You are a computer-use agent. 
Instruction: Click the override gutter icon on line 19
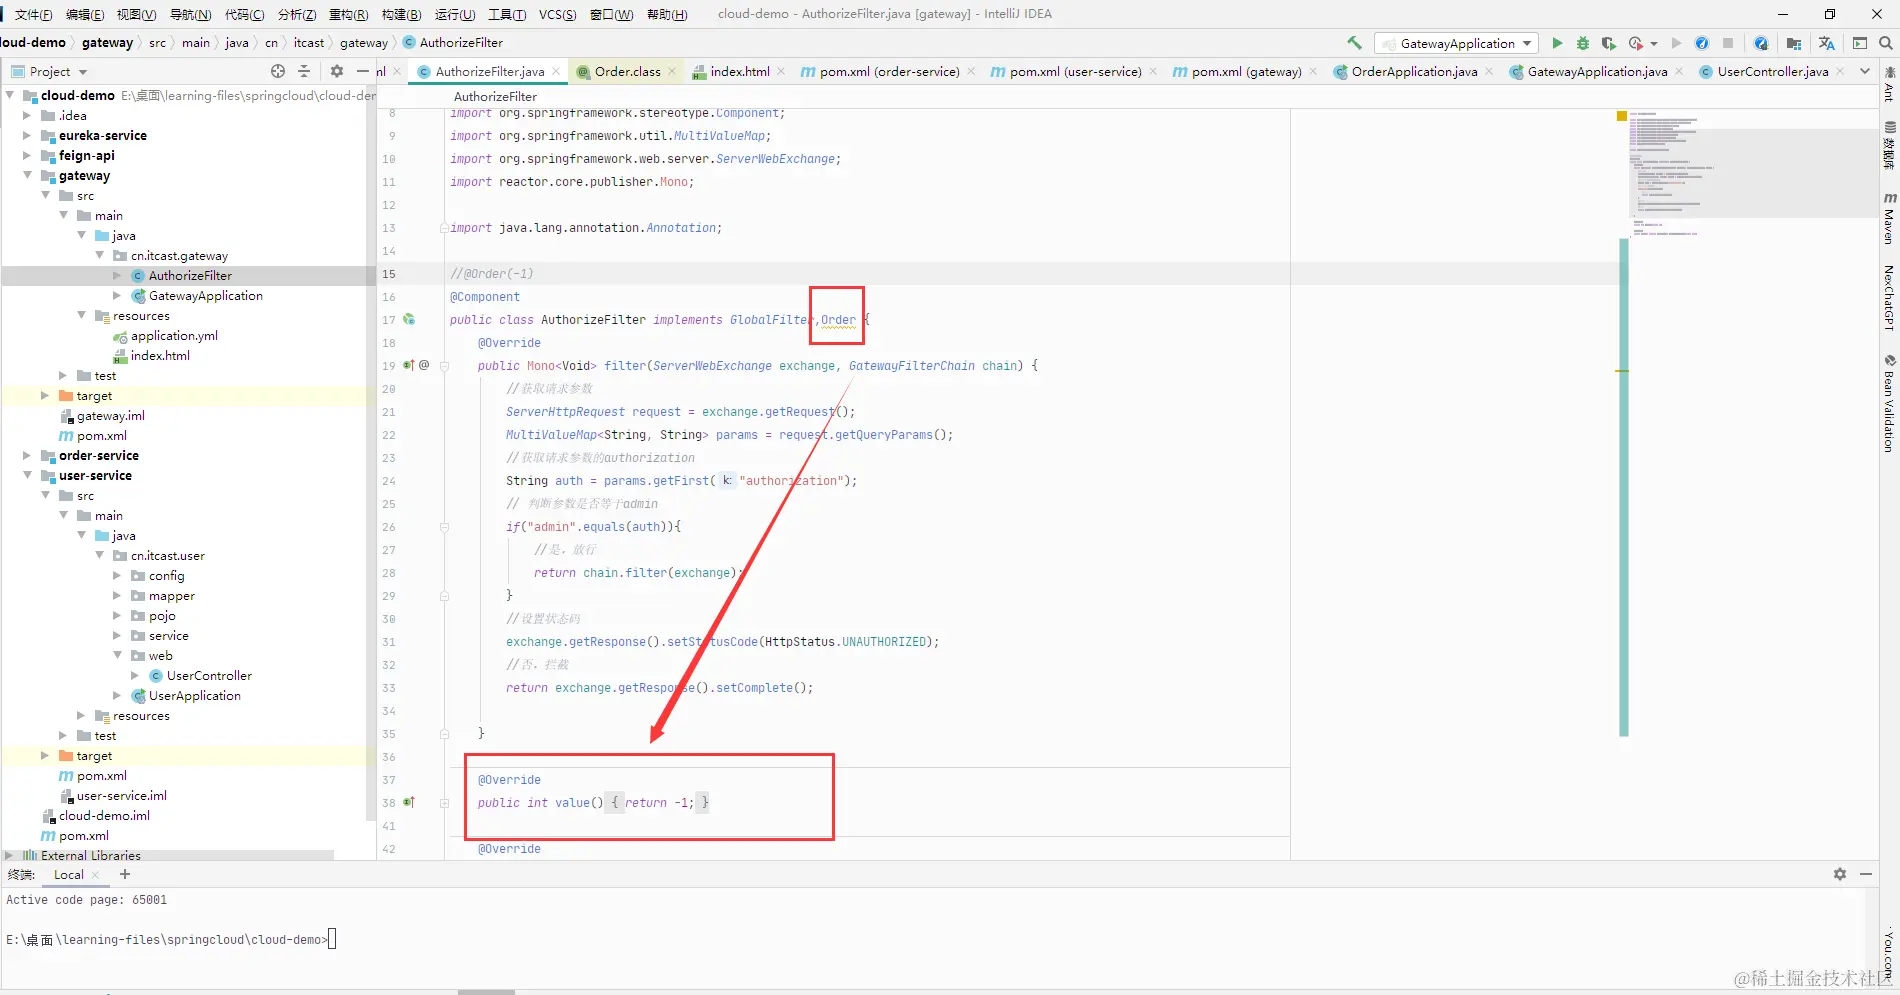tap(409, 366)
